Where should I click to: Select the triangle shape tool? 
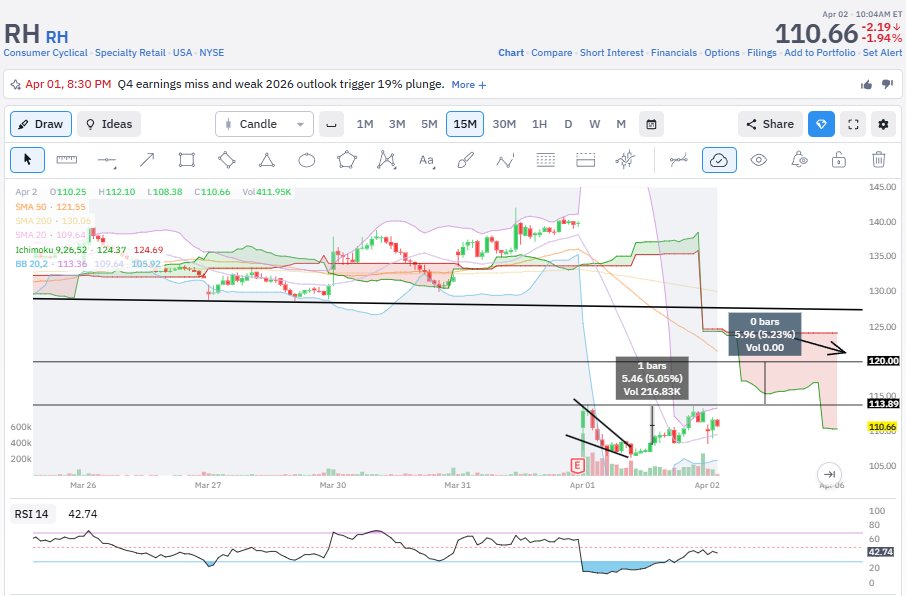click(x=266, y=160)
